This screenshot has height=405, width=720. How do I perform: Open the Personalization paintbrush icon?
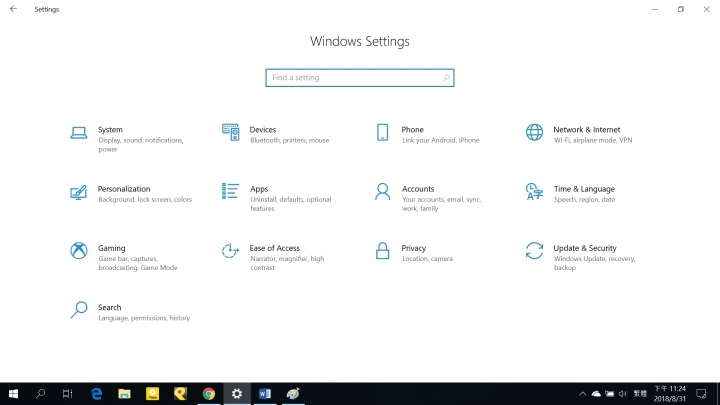click(x=79, y=192)
